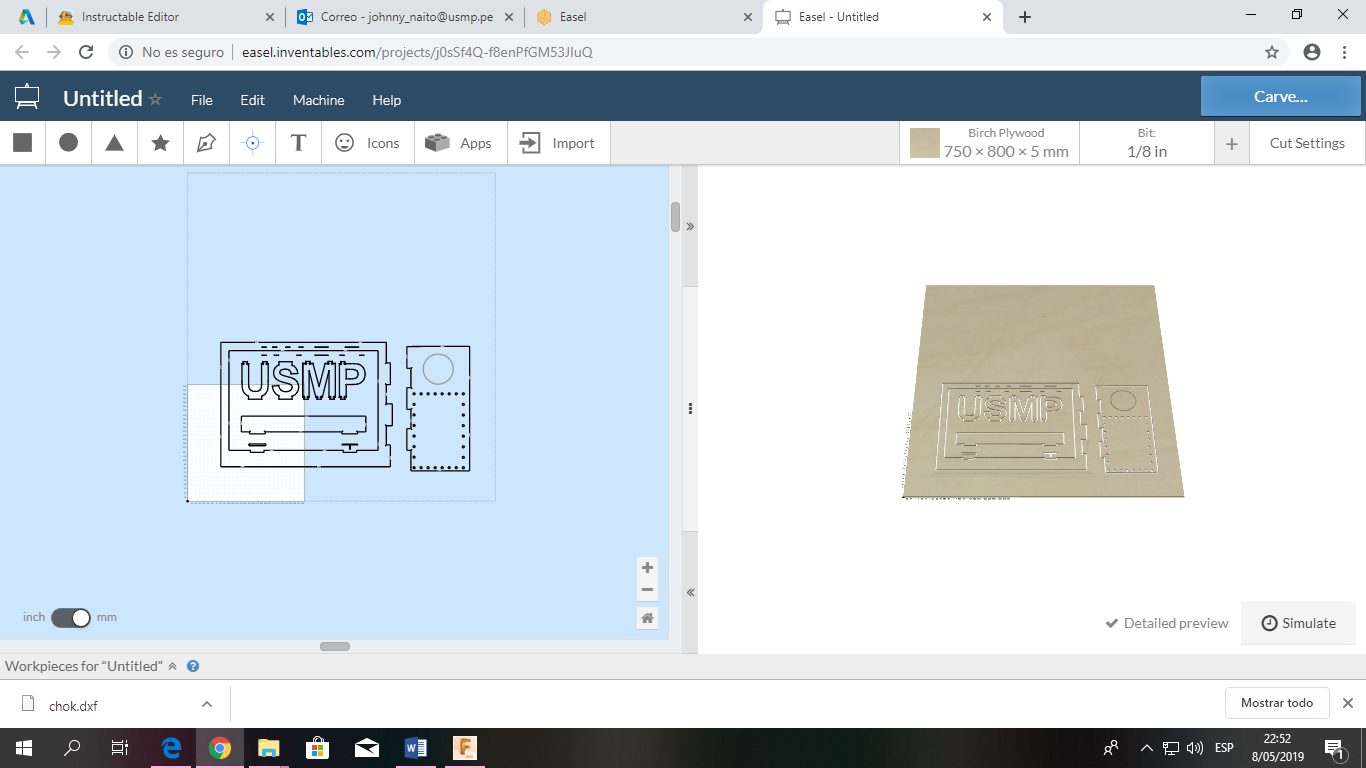Open Chrome three-dot menu
This screenshot has width=1366, height=768.
click(1345, 52)
